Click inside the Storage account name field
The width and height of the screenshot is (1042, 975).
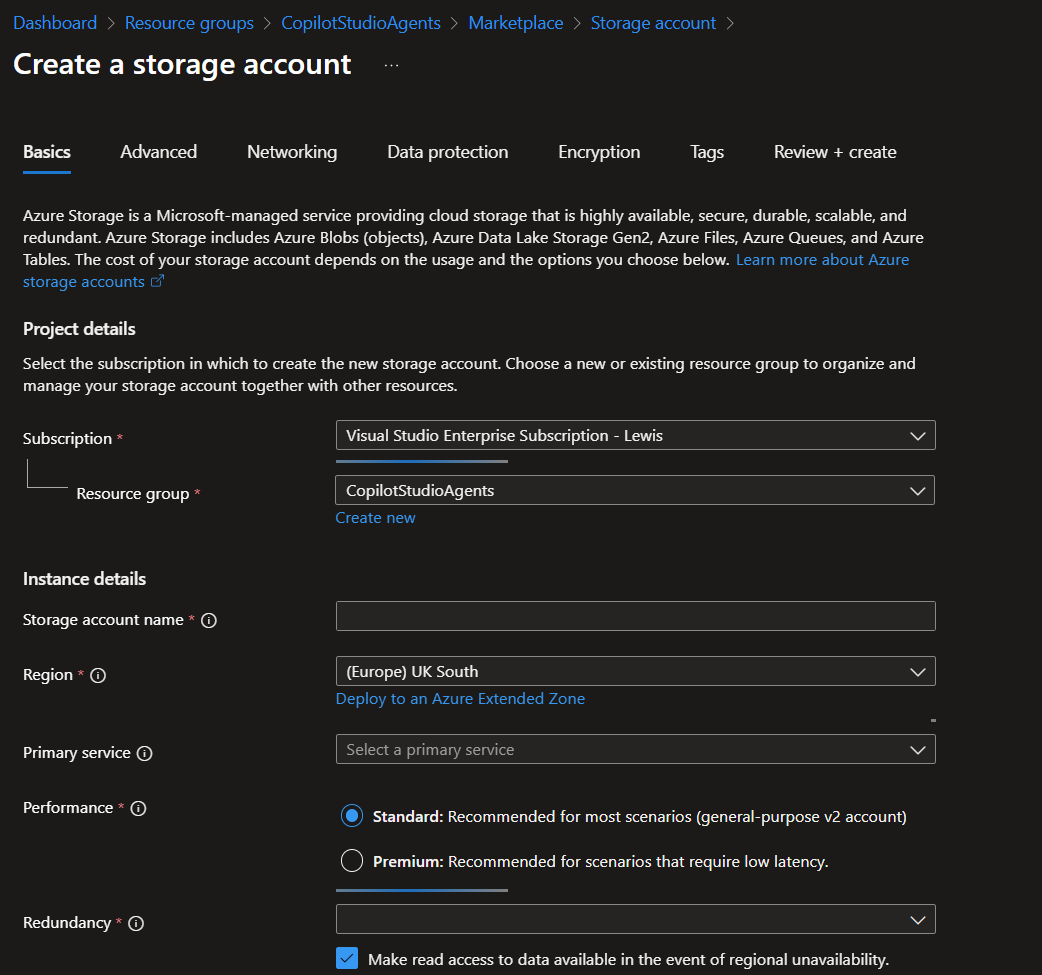coord(635,616)
